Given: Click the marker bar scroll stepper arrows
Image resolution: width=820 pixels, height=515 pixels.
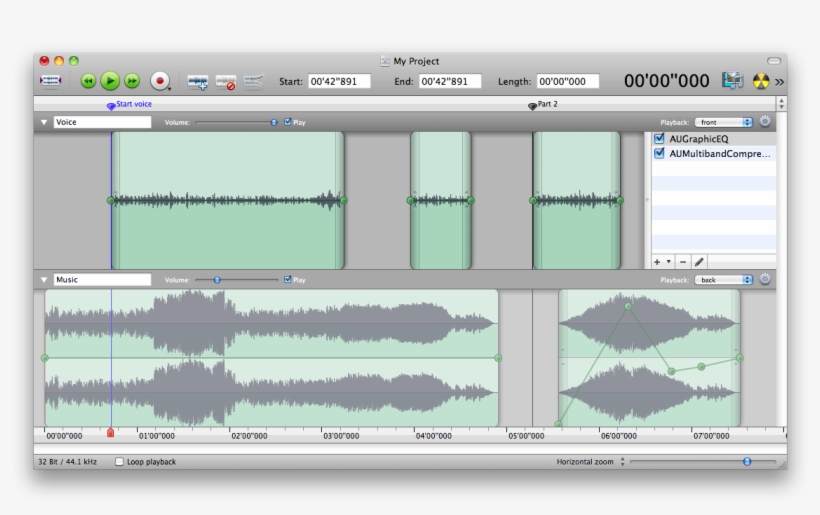Looking at the screenshot, I should pyautogui.click(x=781, y=104).
